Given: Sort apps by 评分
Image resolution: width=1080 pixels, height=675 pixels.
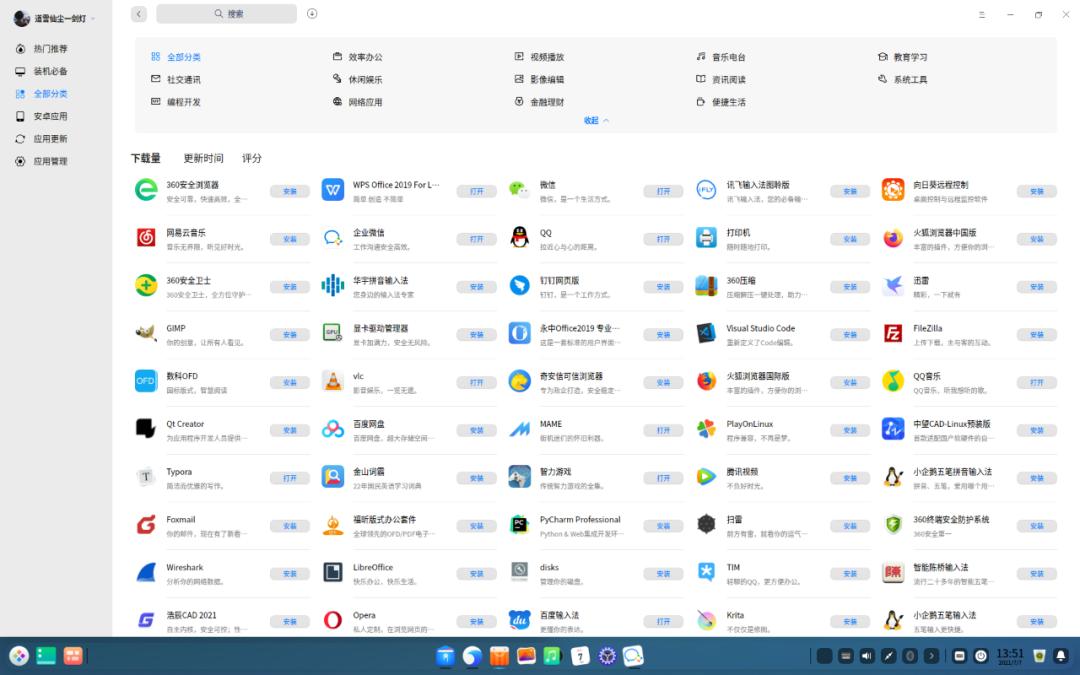Looking at the screenshot, I should [x=251, y=158].
